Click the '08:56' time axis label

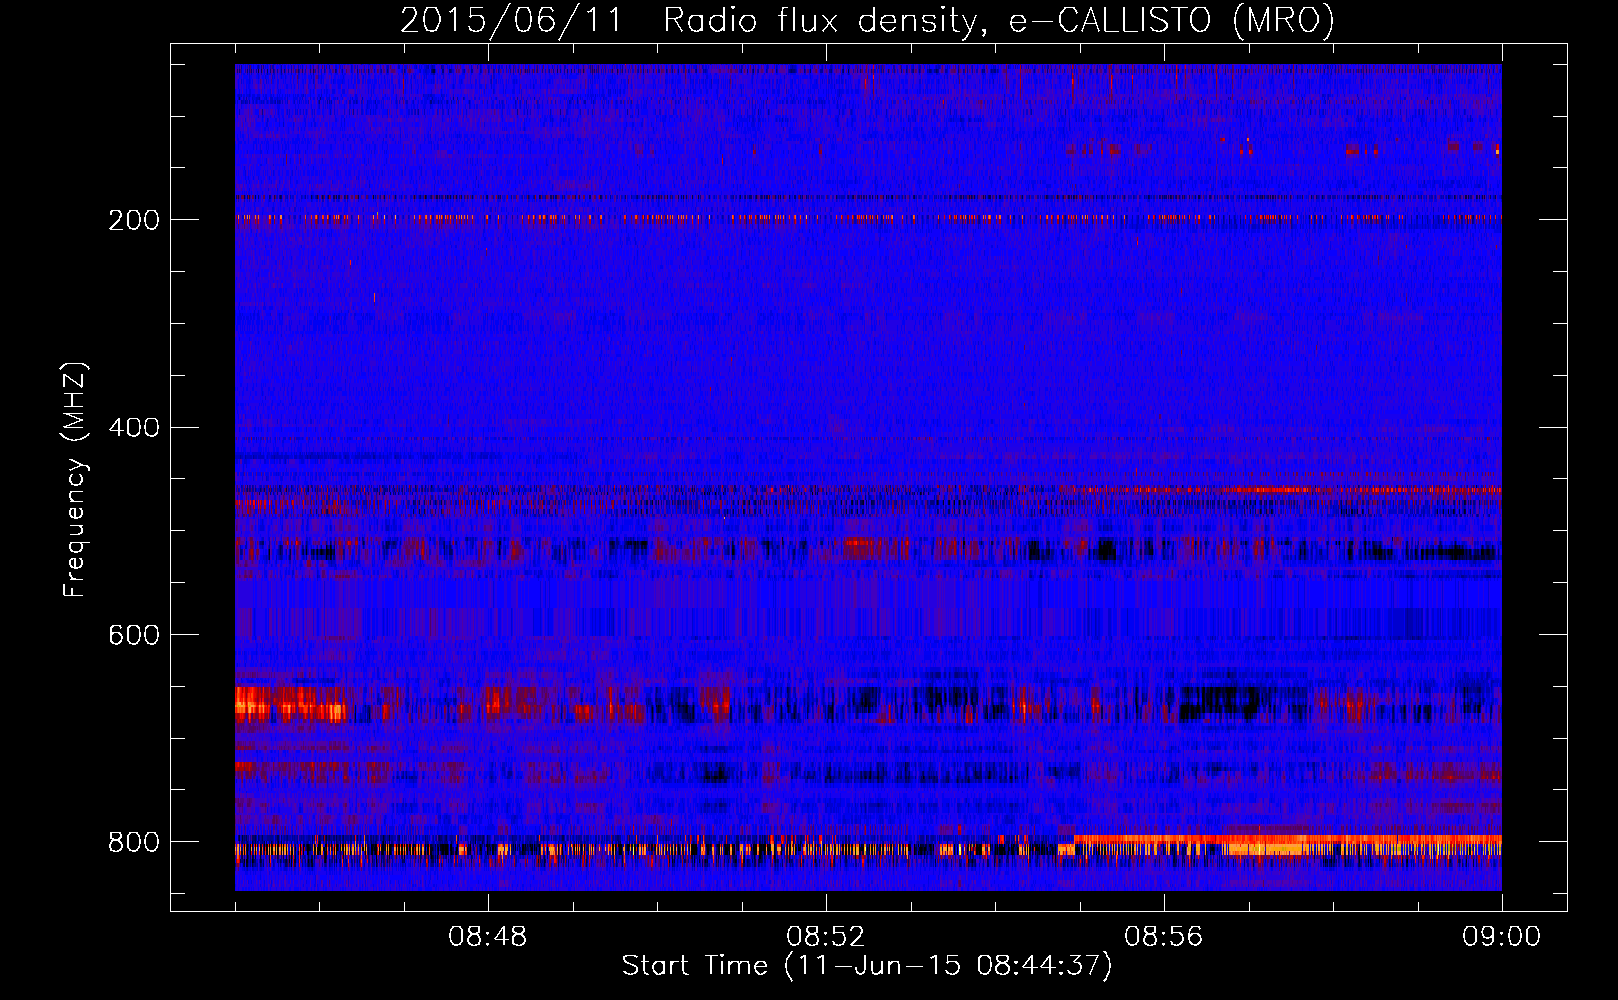tap(1164, 937)
